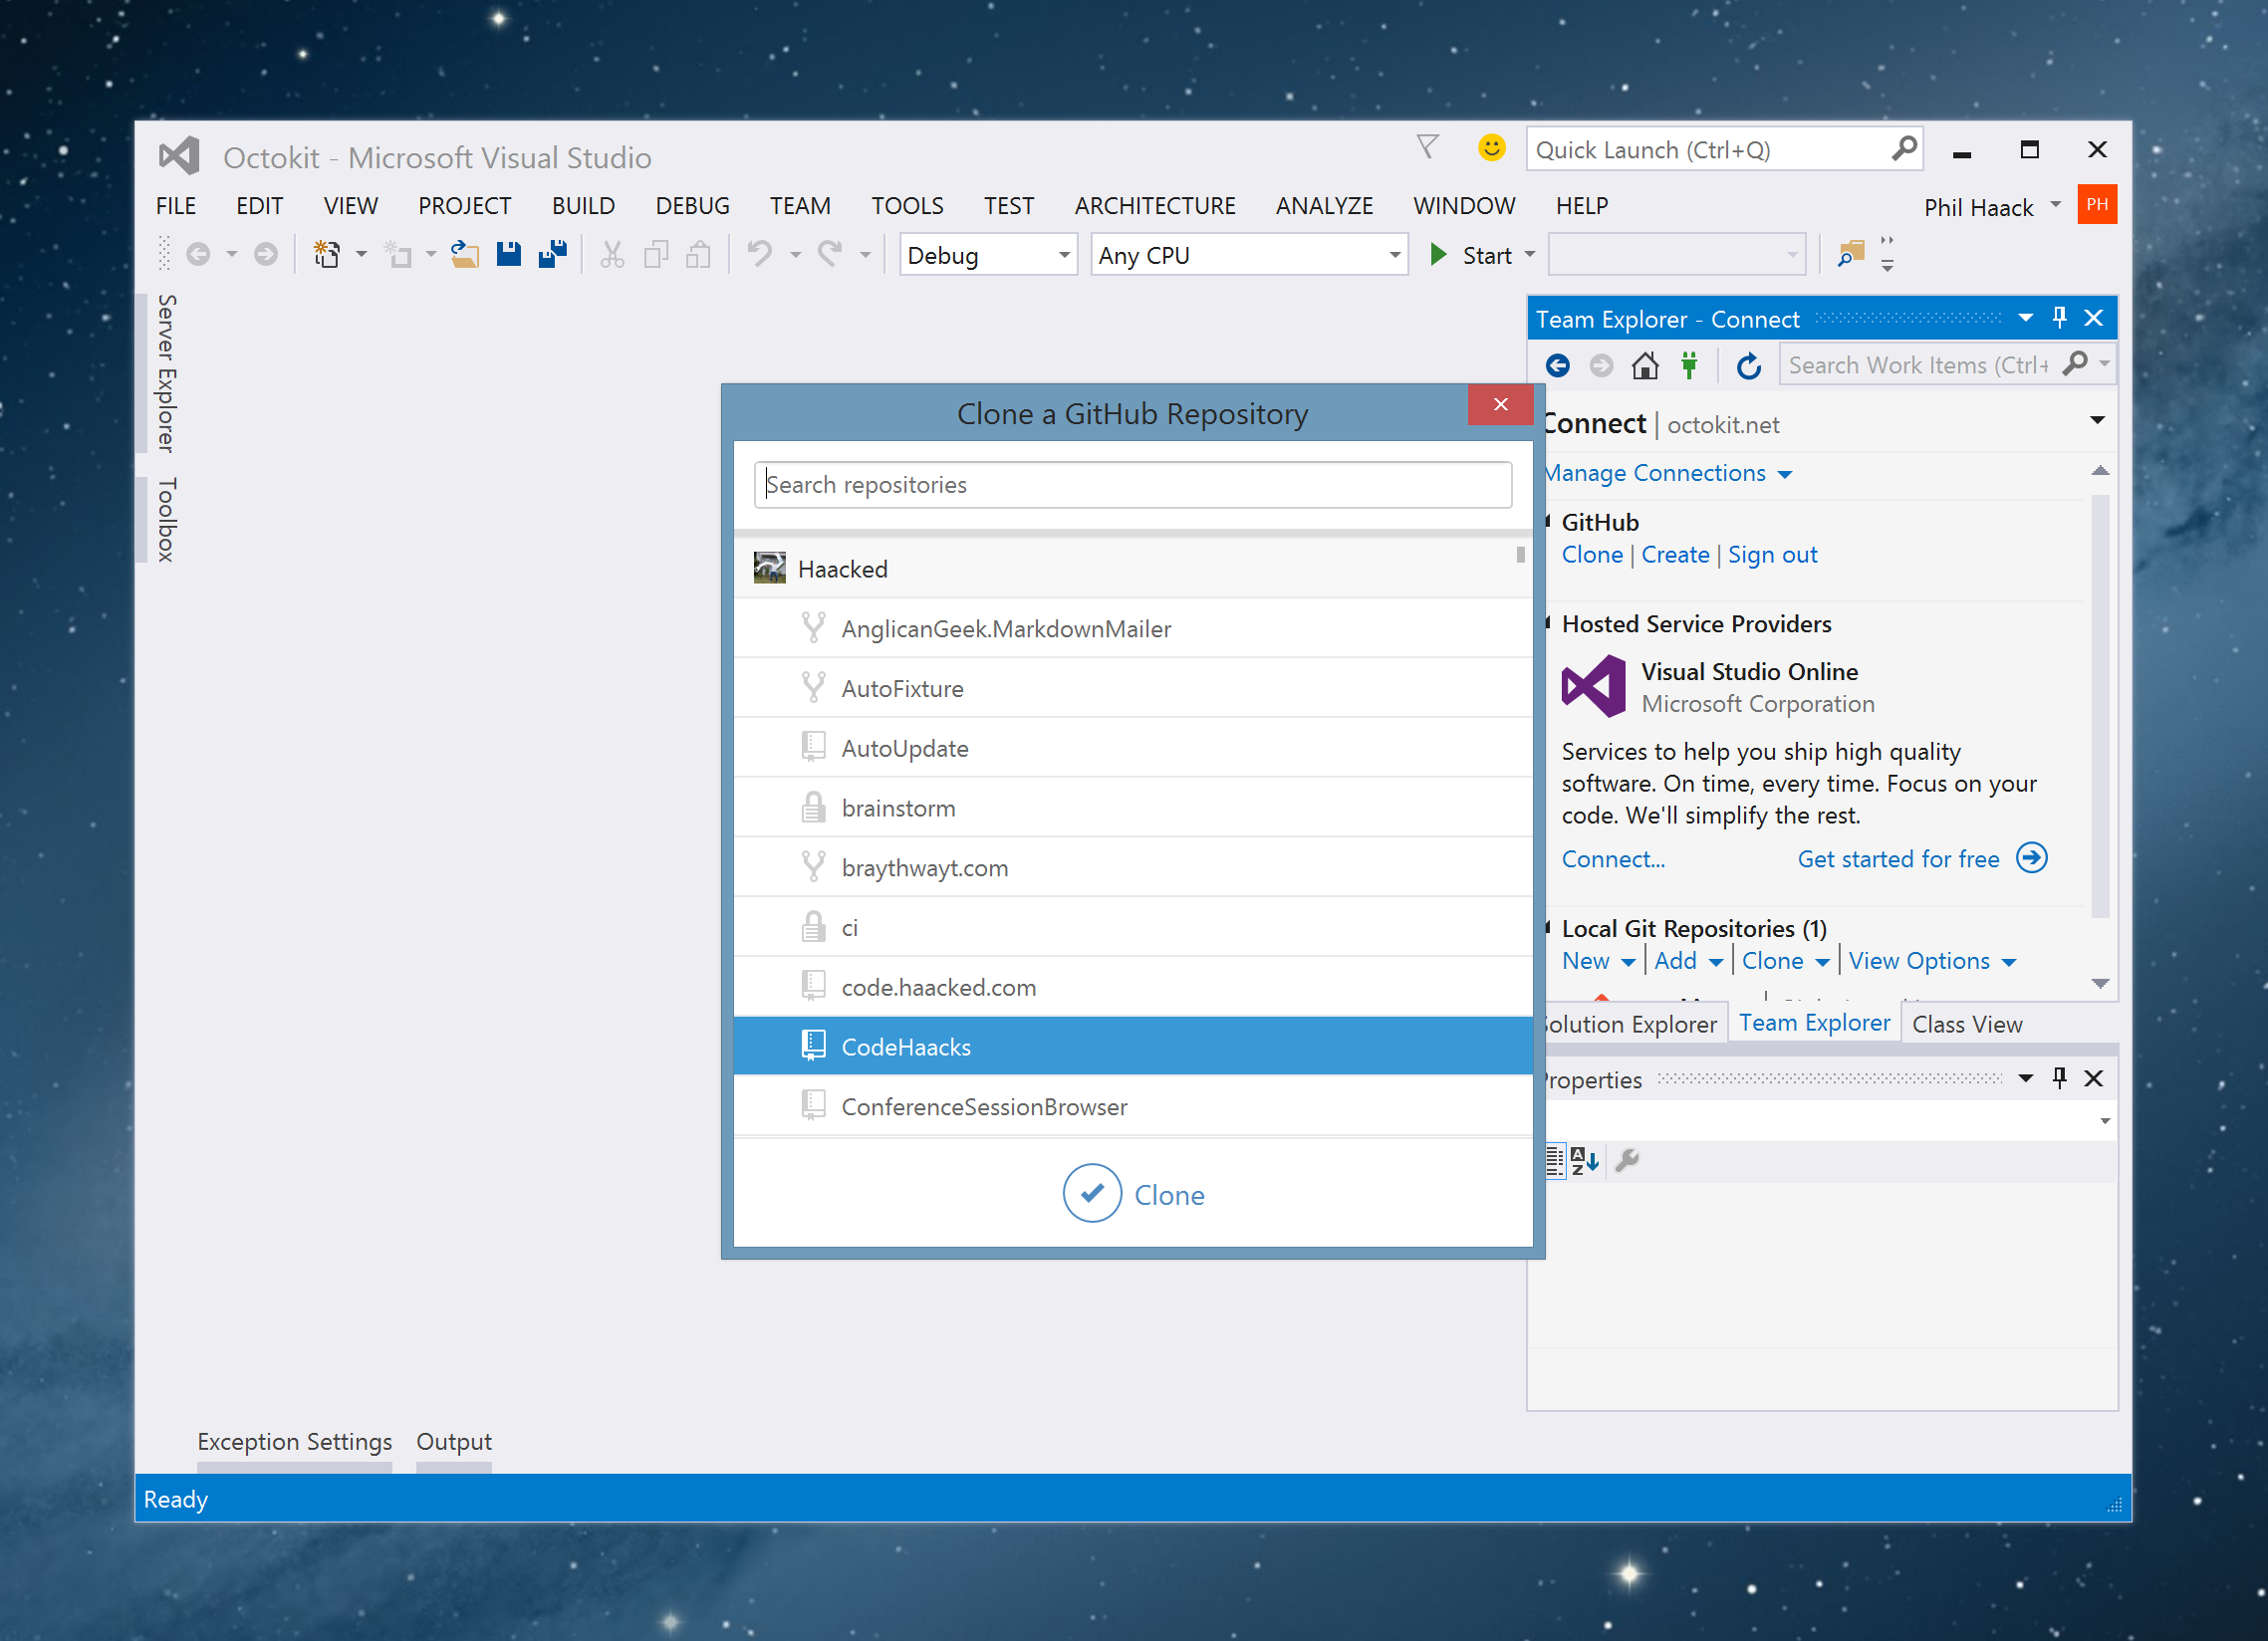The height and width of the screenshot is (1641, 2268).
Task: Select the ConferenceSessionBrowser repository
Action: pos(984,1107)
